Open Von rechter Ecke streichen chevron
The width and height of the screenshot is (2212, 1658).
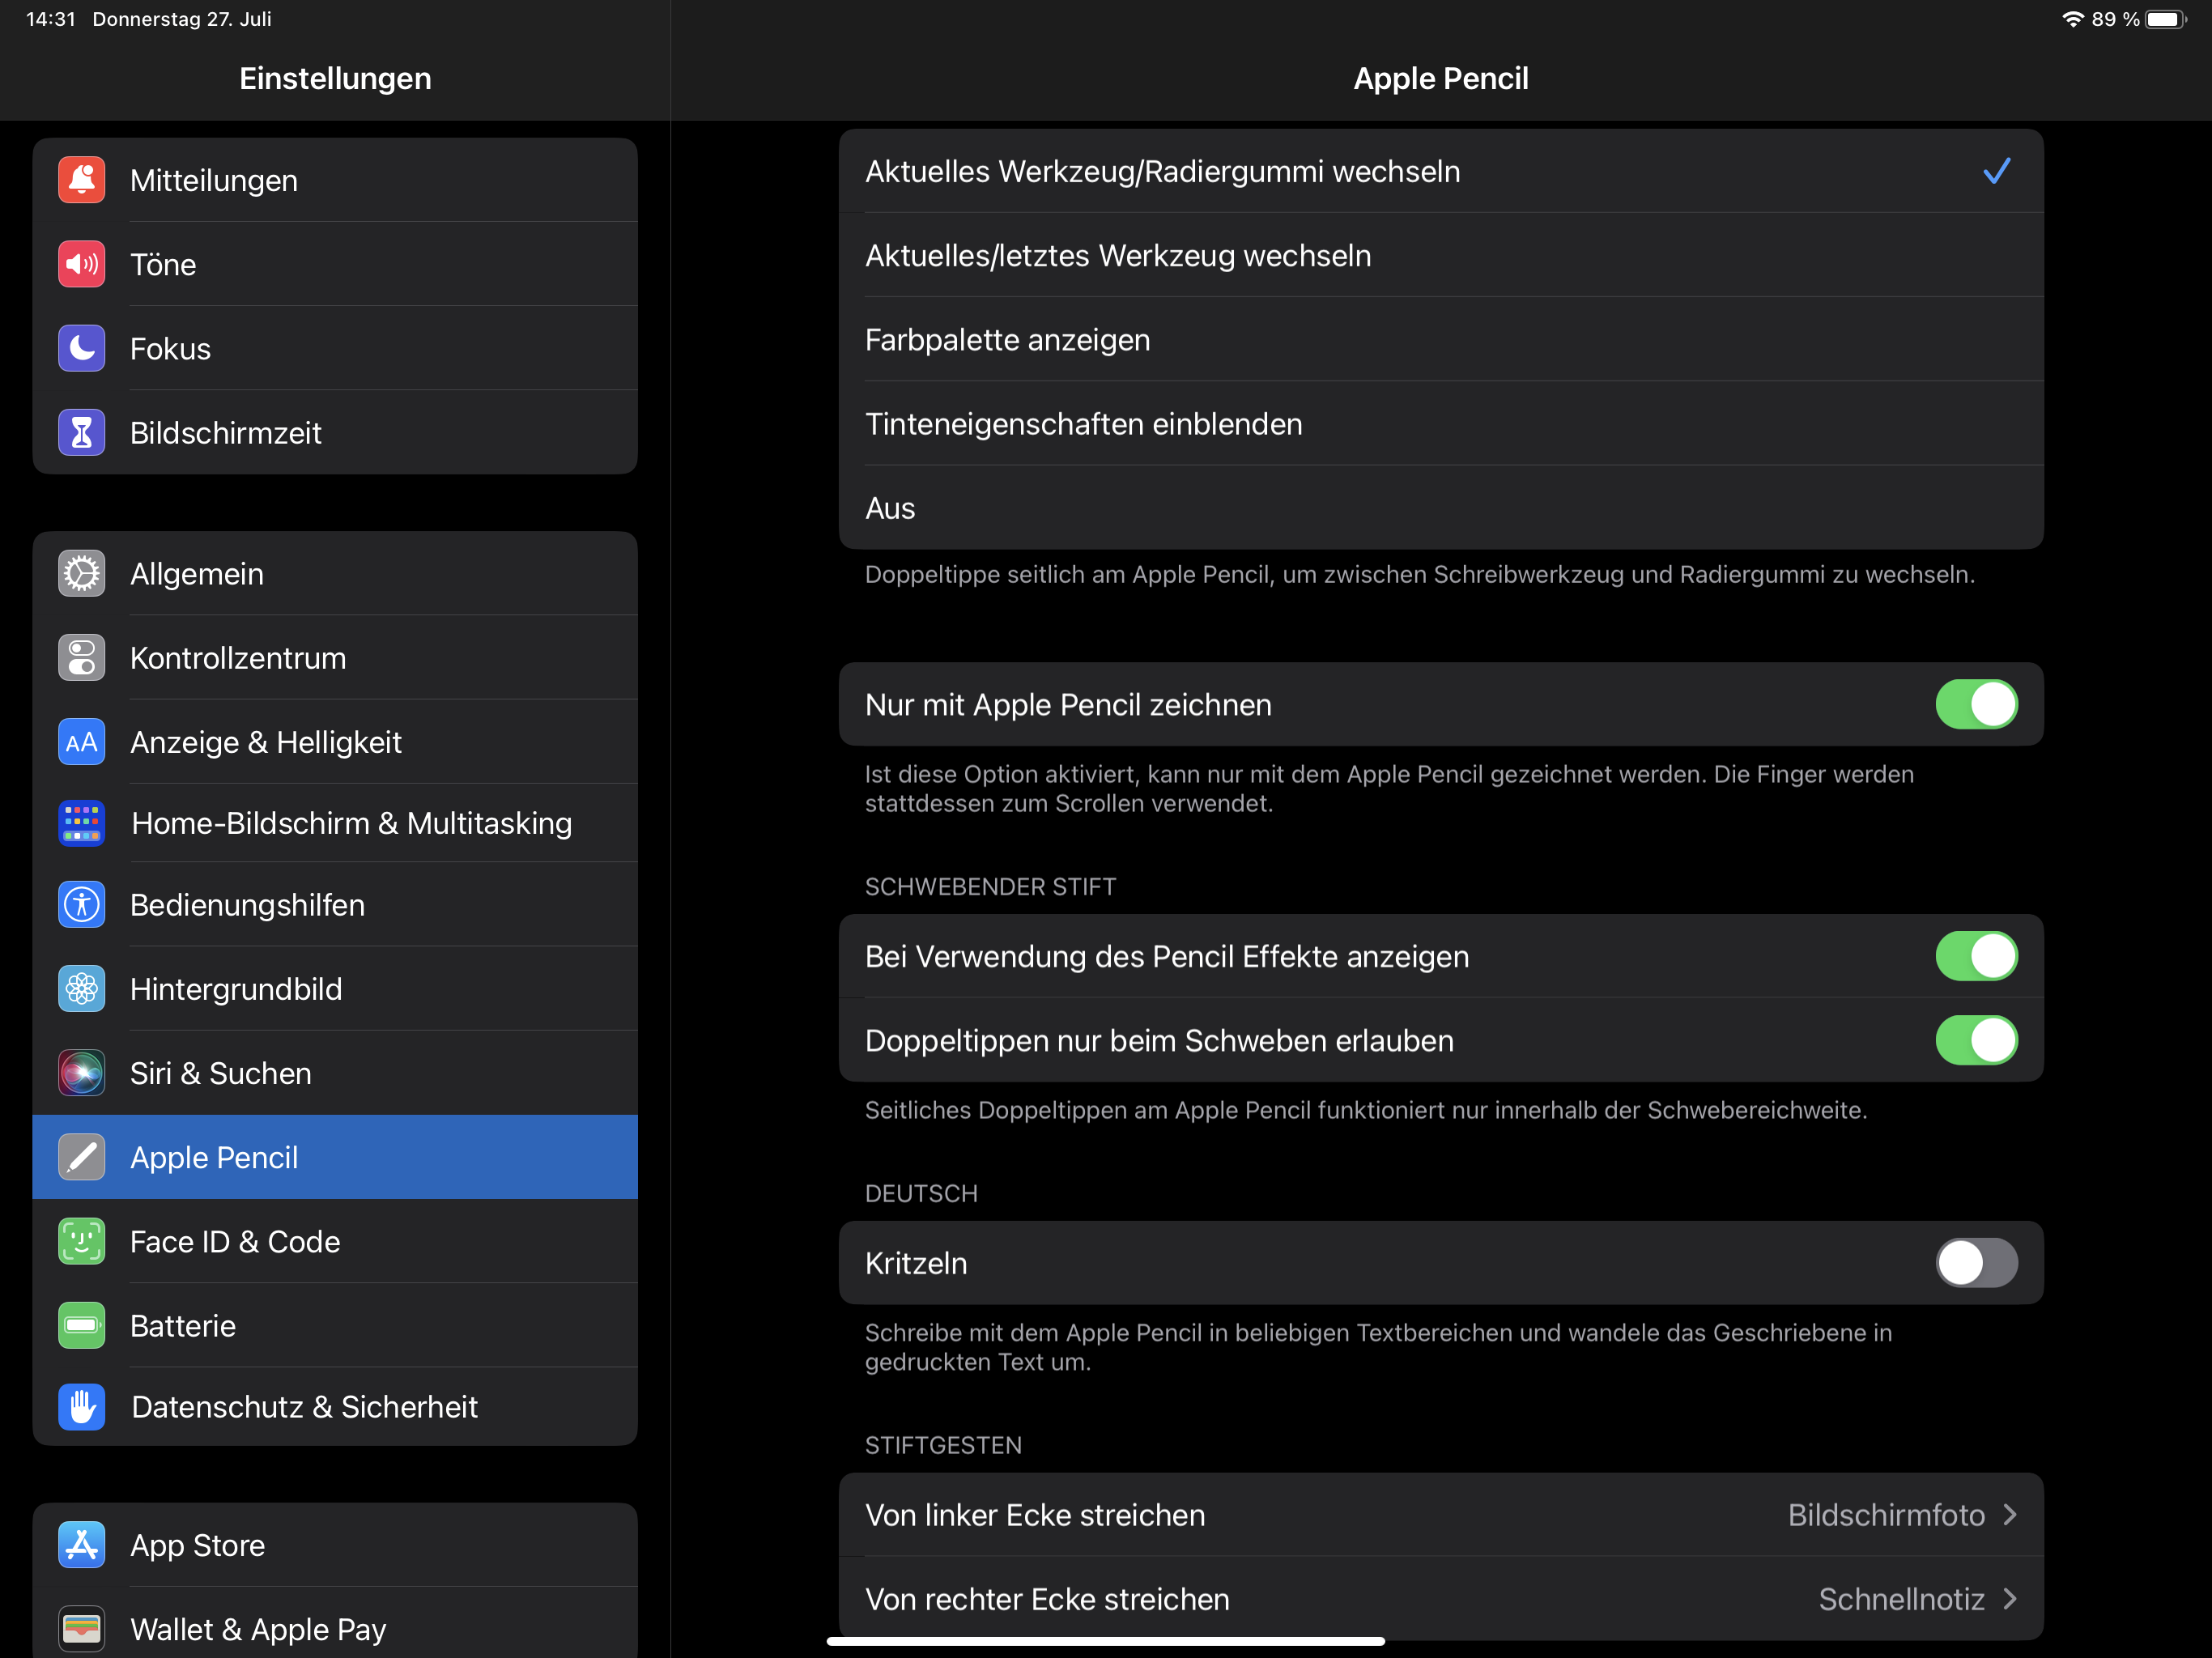[2010, 1599]
